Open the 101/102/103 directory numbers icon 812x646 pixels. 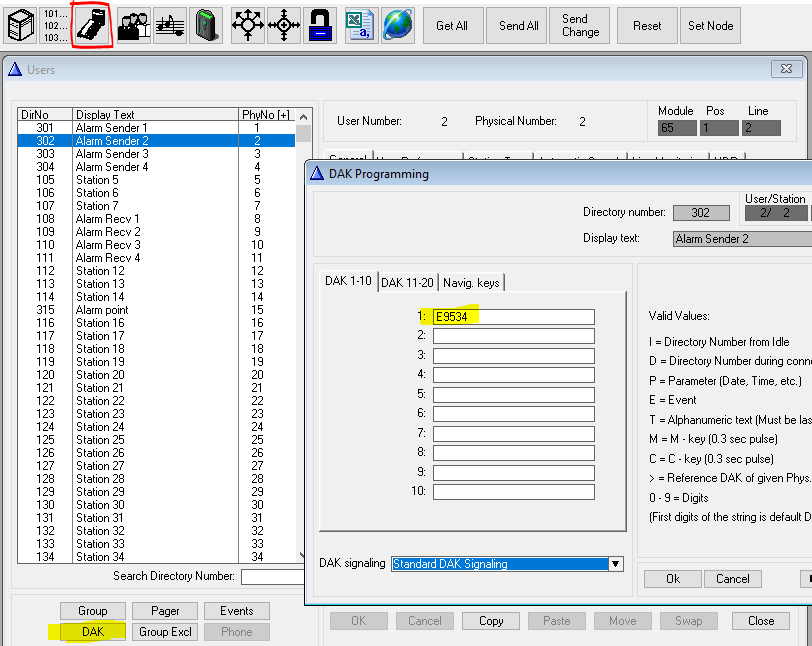(x=56, y=25)
